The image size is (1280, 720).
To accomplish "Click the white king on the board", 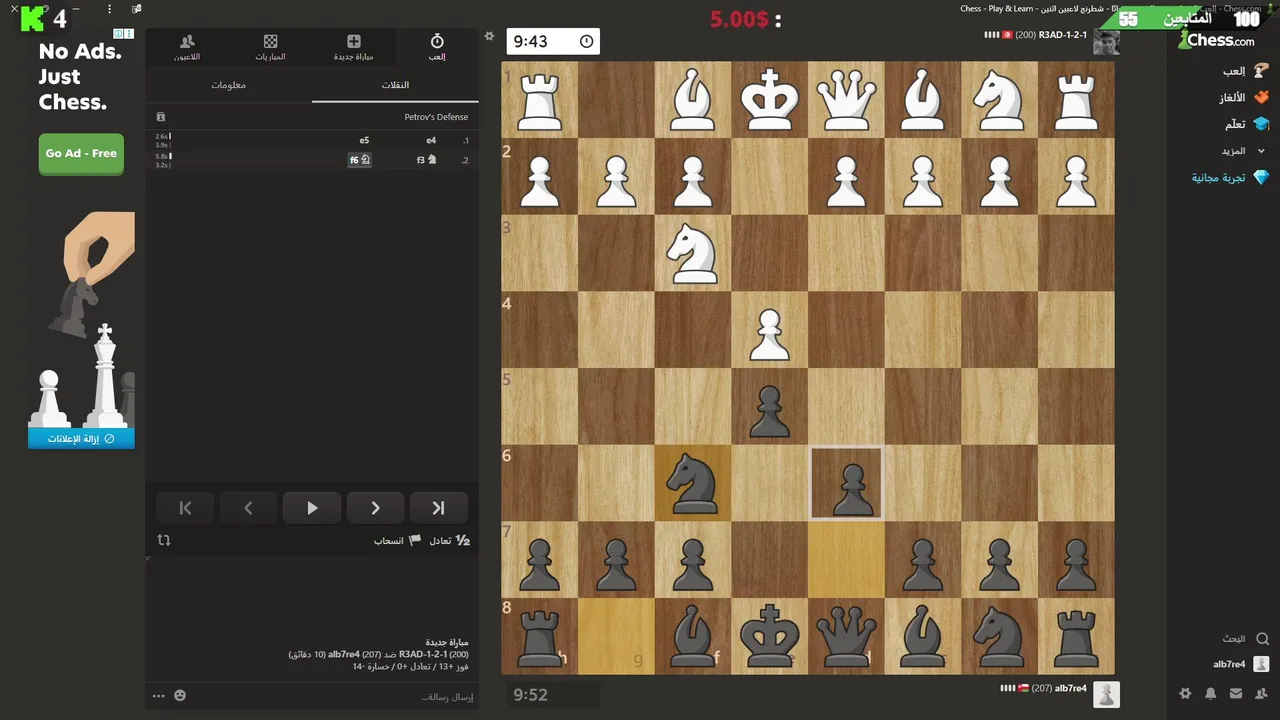I will (x=769, y=100).
